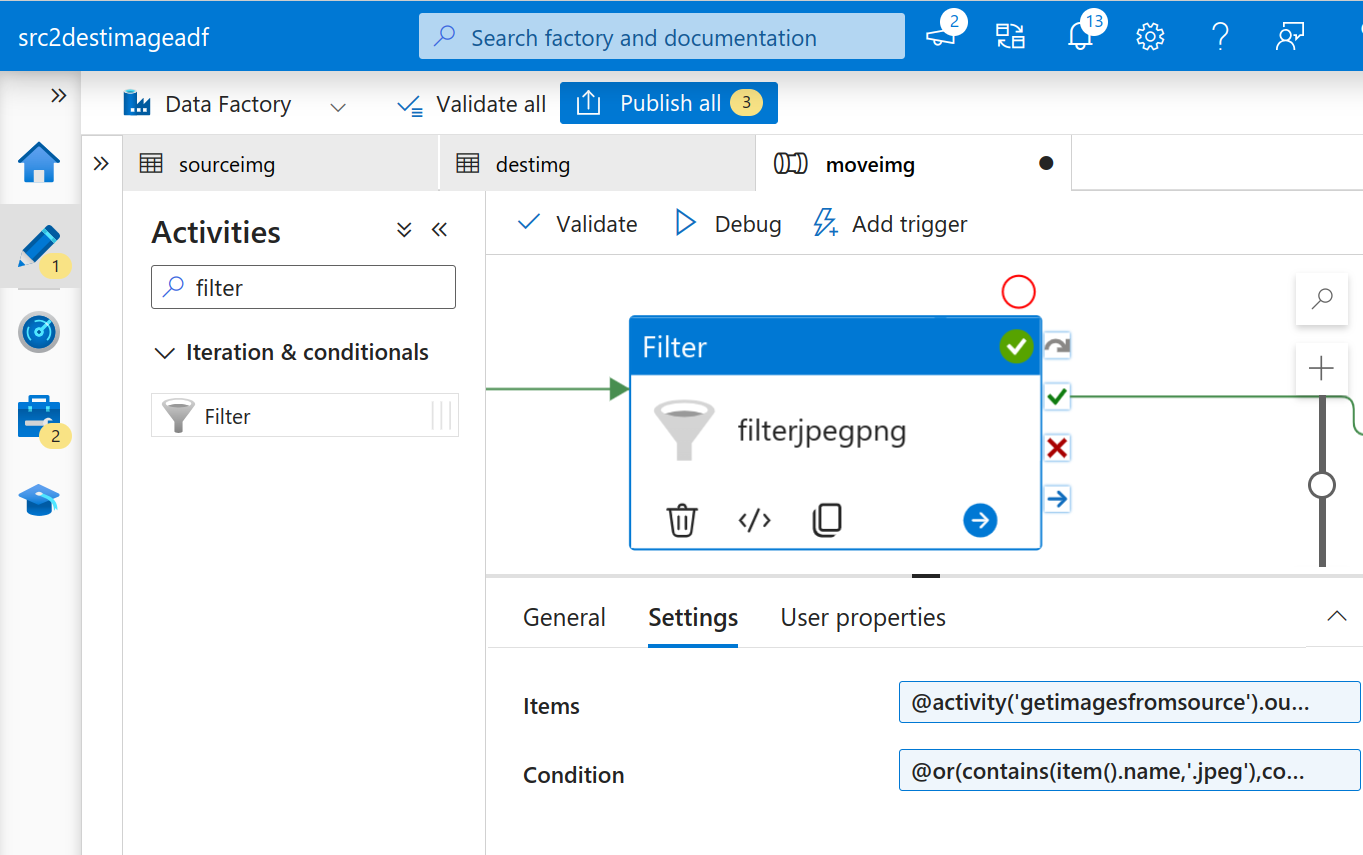This screenshot has height=855, width=1363.
Task: Open the feedback person icon
Action: point(1290,37)
